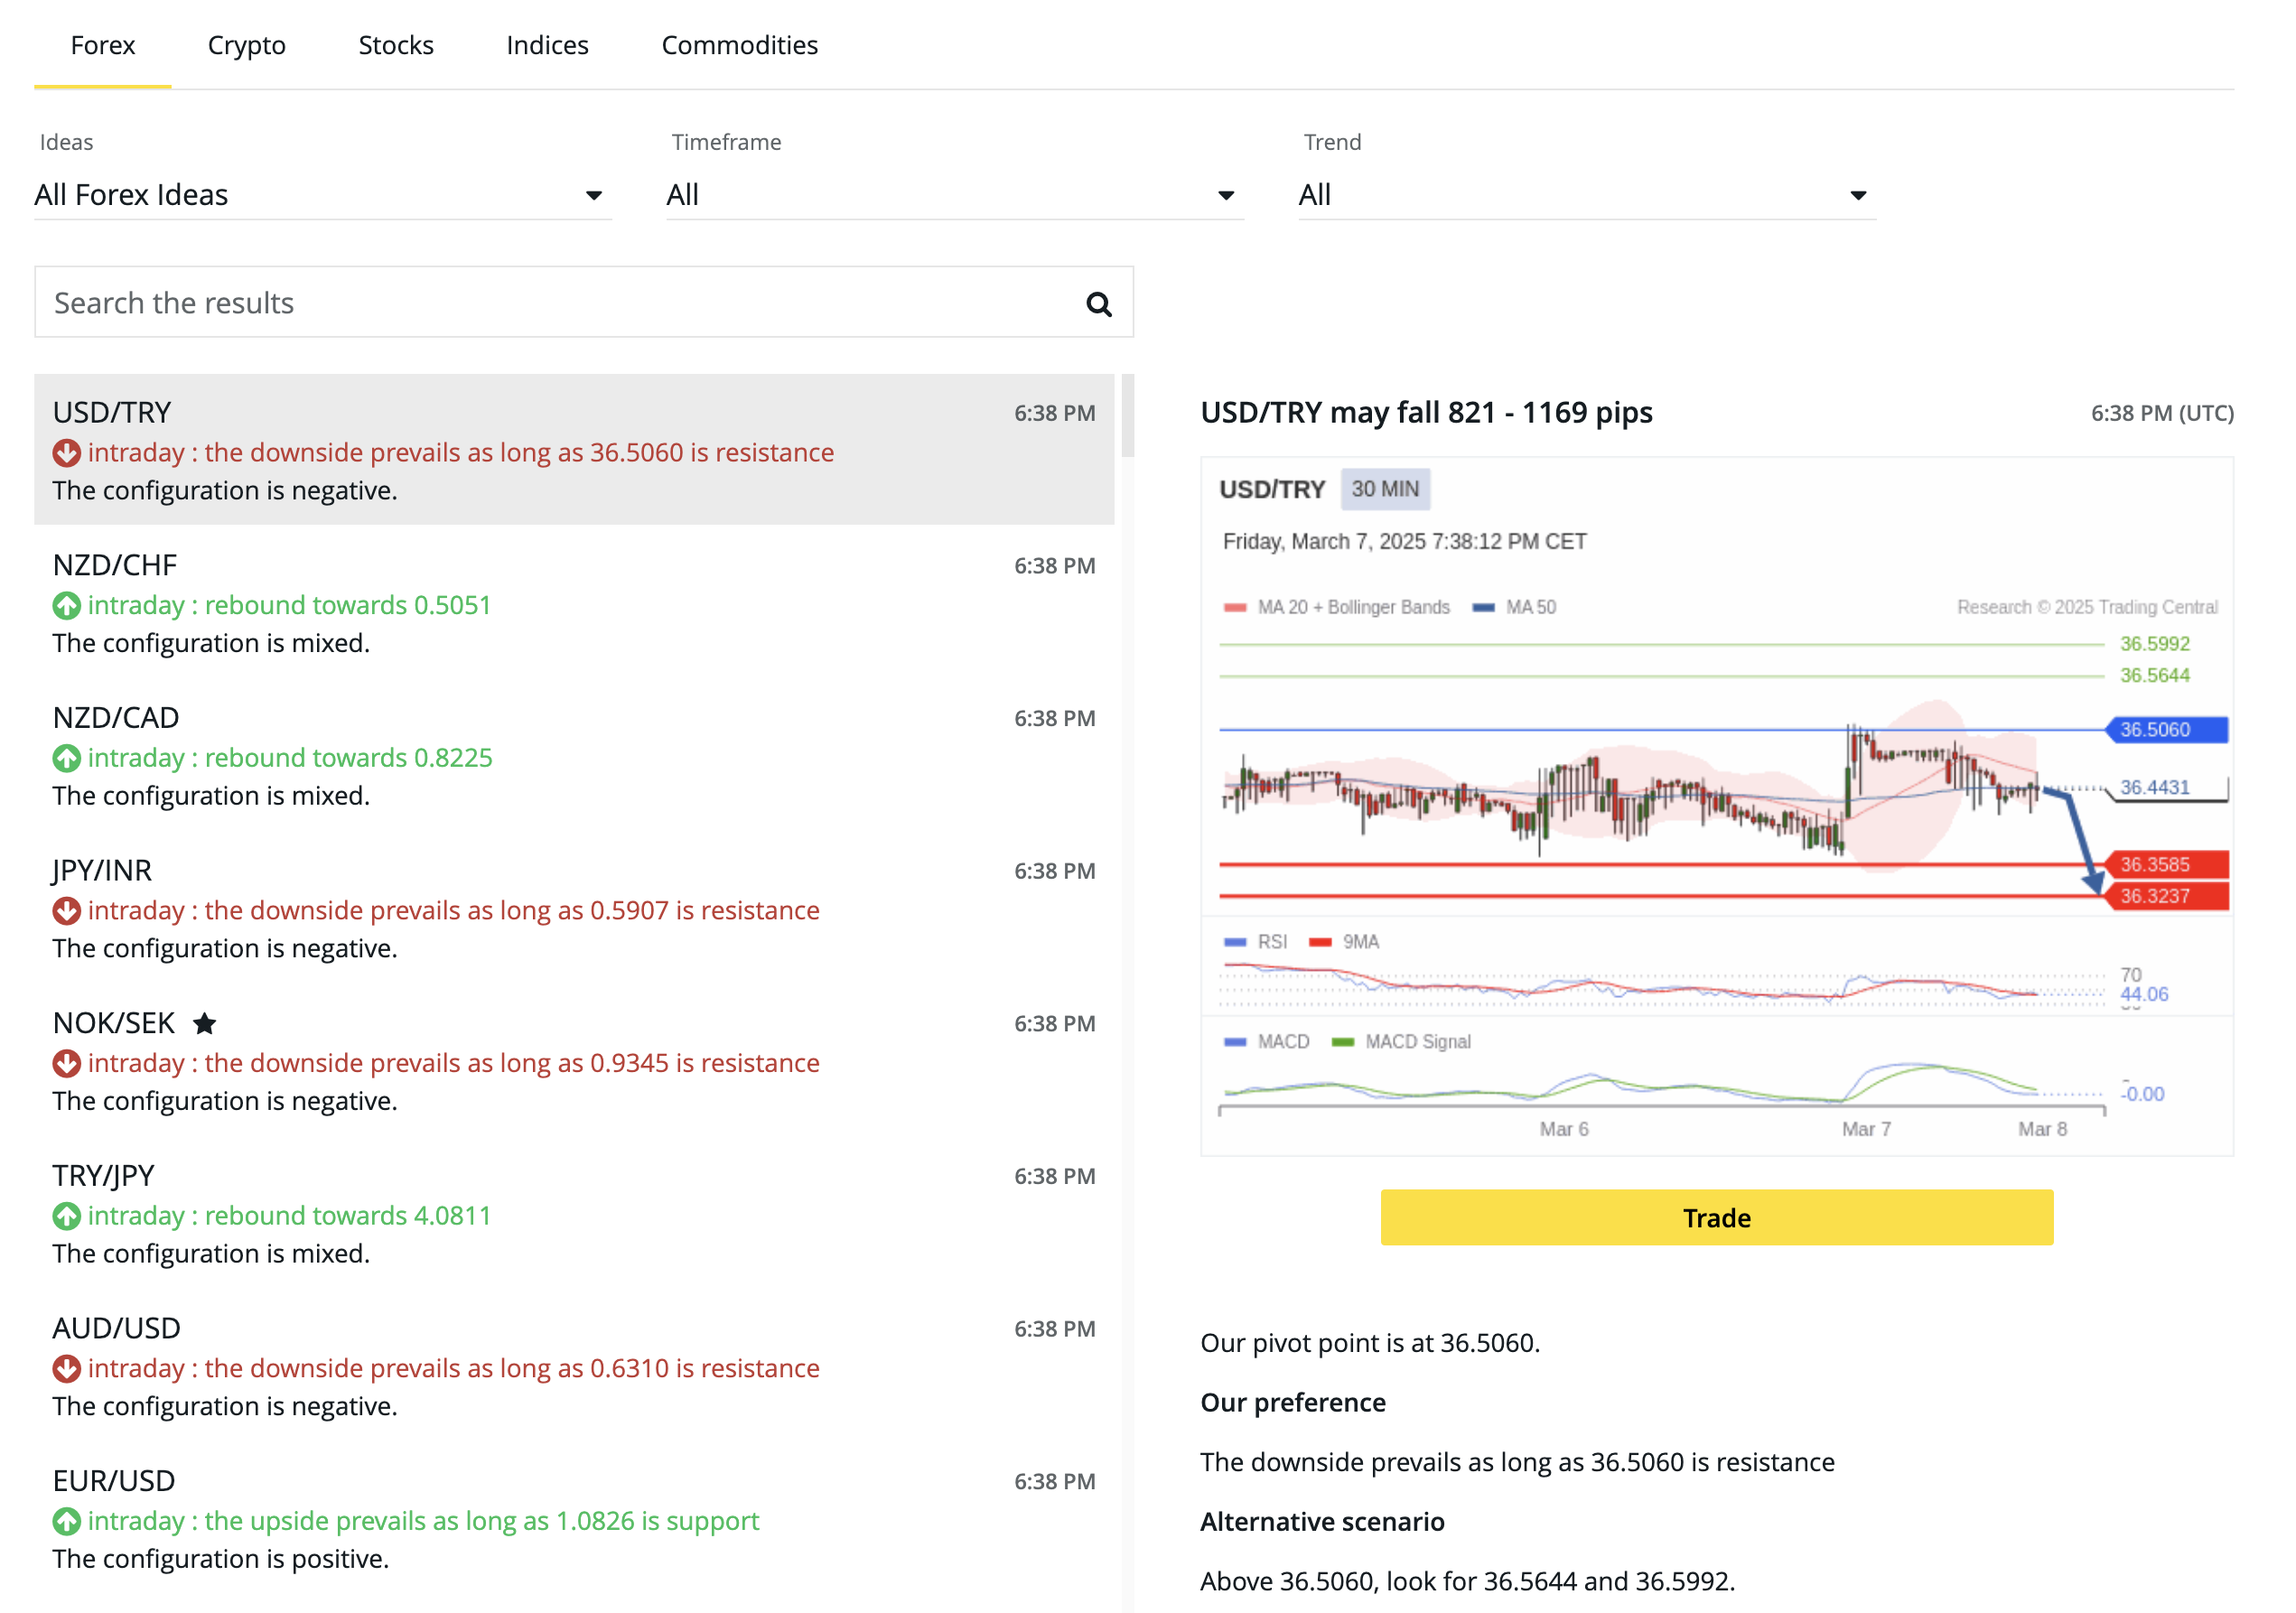The width and height of the screenshot is (2296, 1613).
Task: Click the Search the results field
Action: (560, 303)
